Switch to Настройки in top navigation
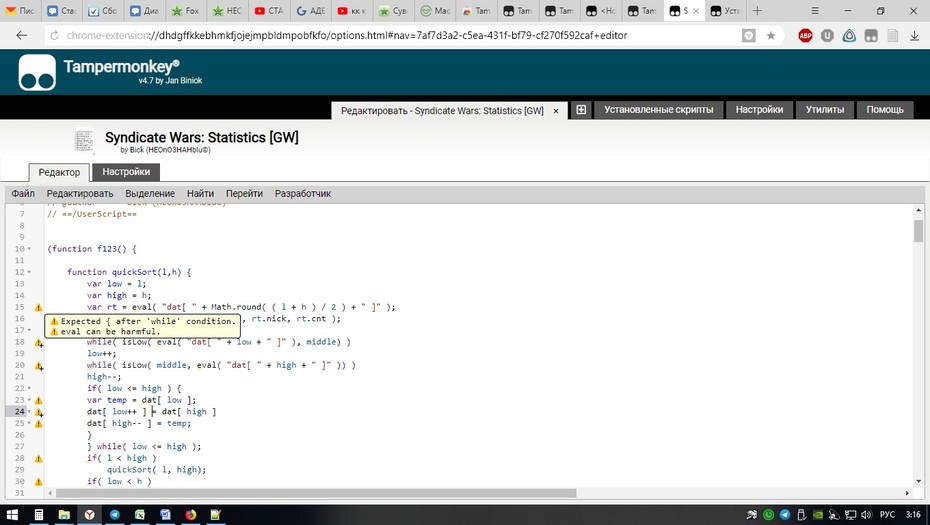The width and height of the screenshot is (930, 525). point(759,110)
